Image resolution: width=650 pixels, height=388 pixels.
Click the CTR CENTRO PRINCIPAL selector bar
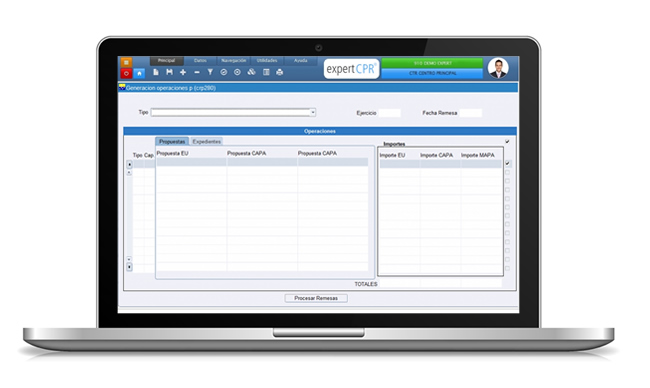pyautogui.click(x=432, y=73)
